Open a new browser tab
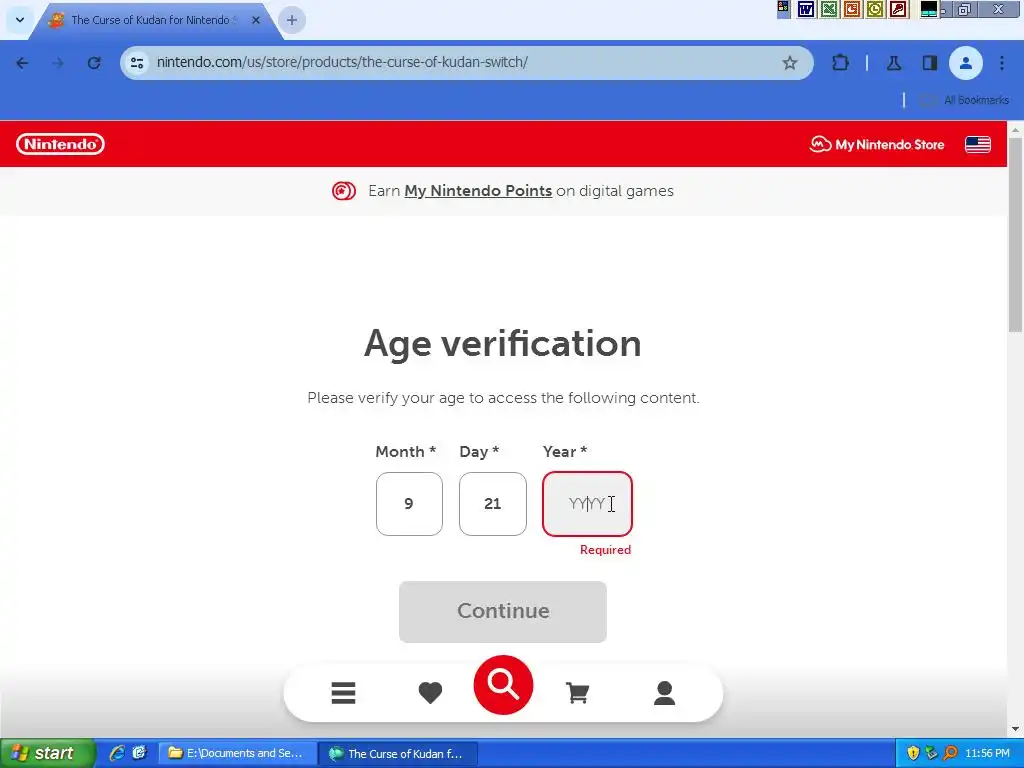This screenshot has width=1024, height=768. [x=292, y=20]
